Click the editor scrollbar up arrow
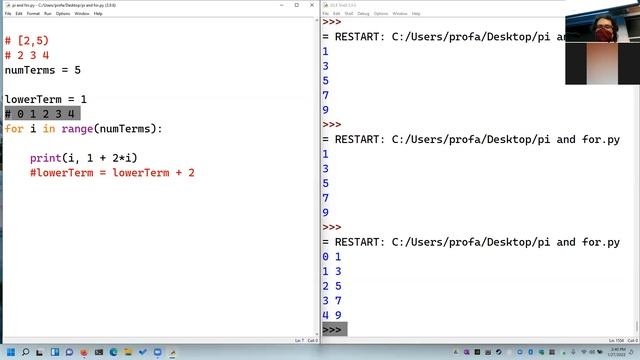Screen dimensions: 640x360 [317, 20]
